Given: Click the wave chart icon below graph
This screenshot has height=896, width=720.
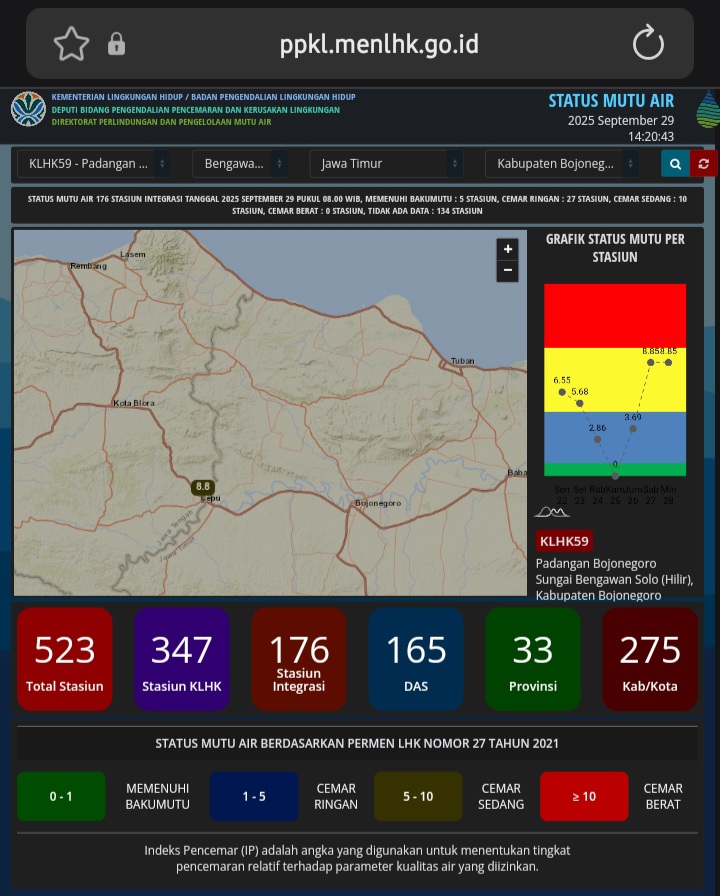Looking at the screenshot, I should [x=551, y=511].
